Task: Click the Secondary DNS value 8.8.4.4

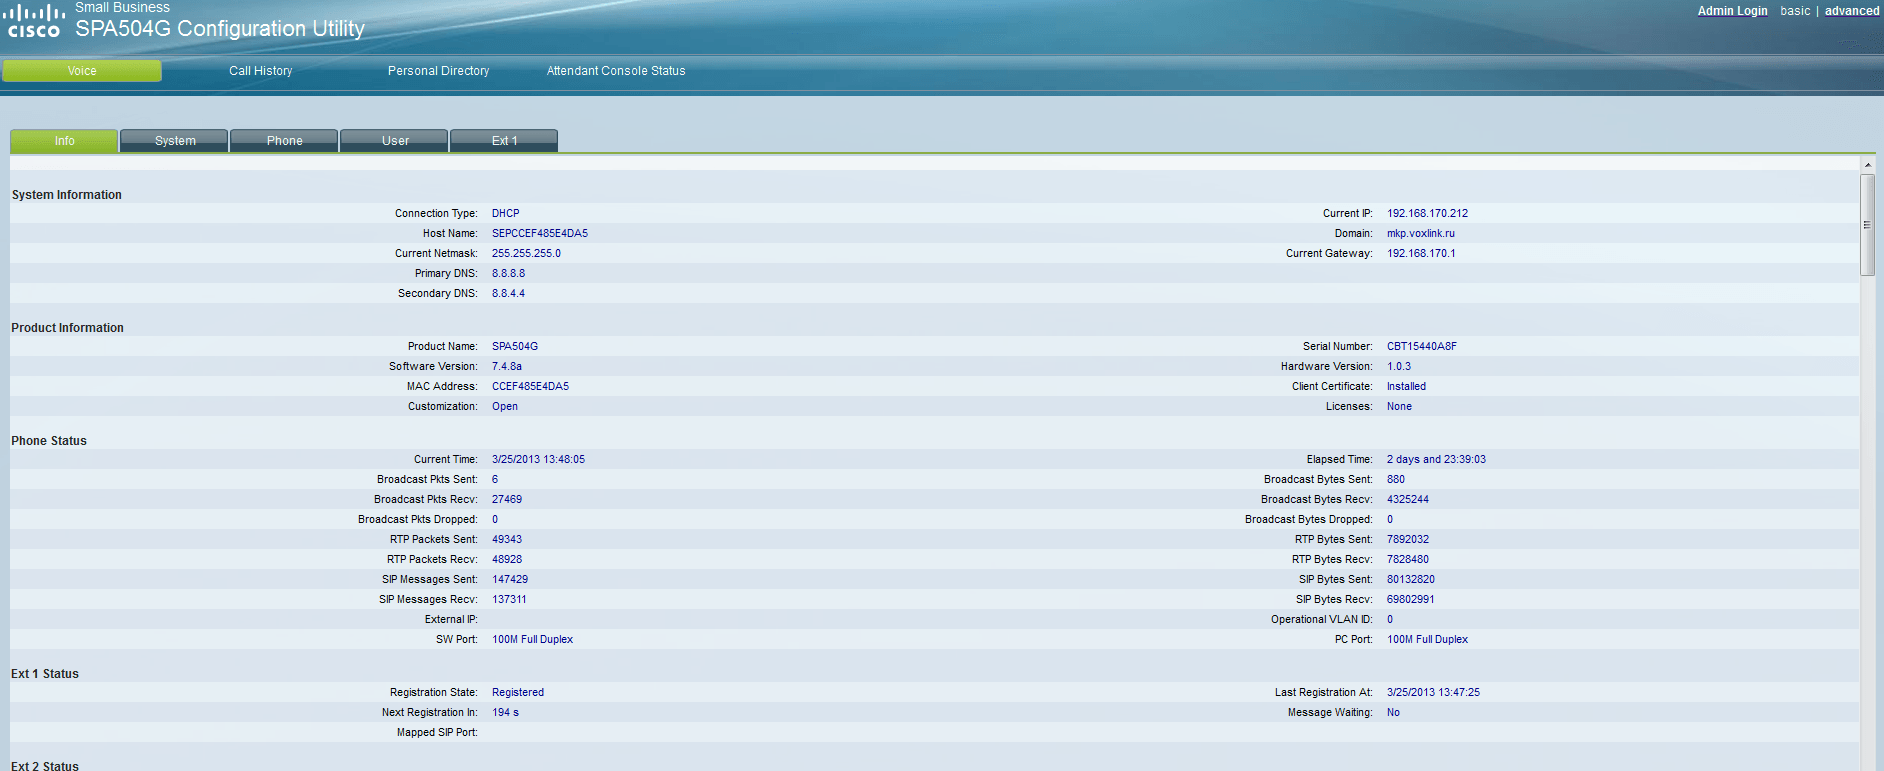Action: 508,293
